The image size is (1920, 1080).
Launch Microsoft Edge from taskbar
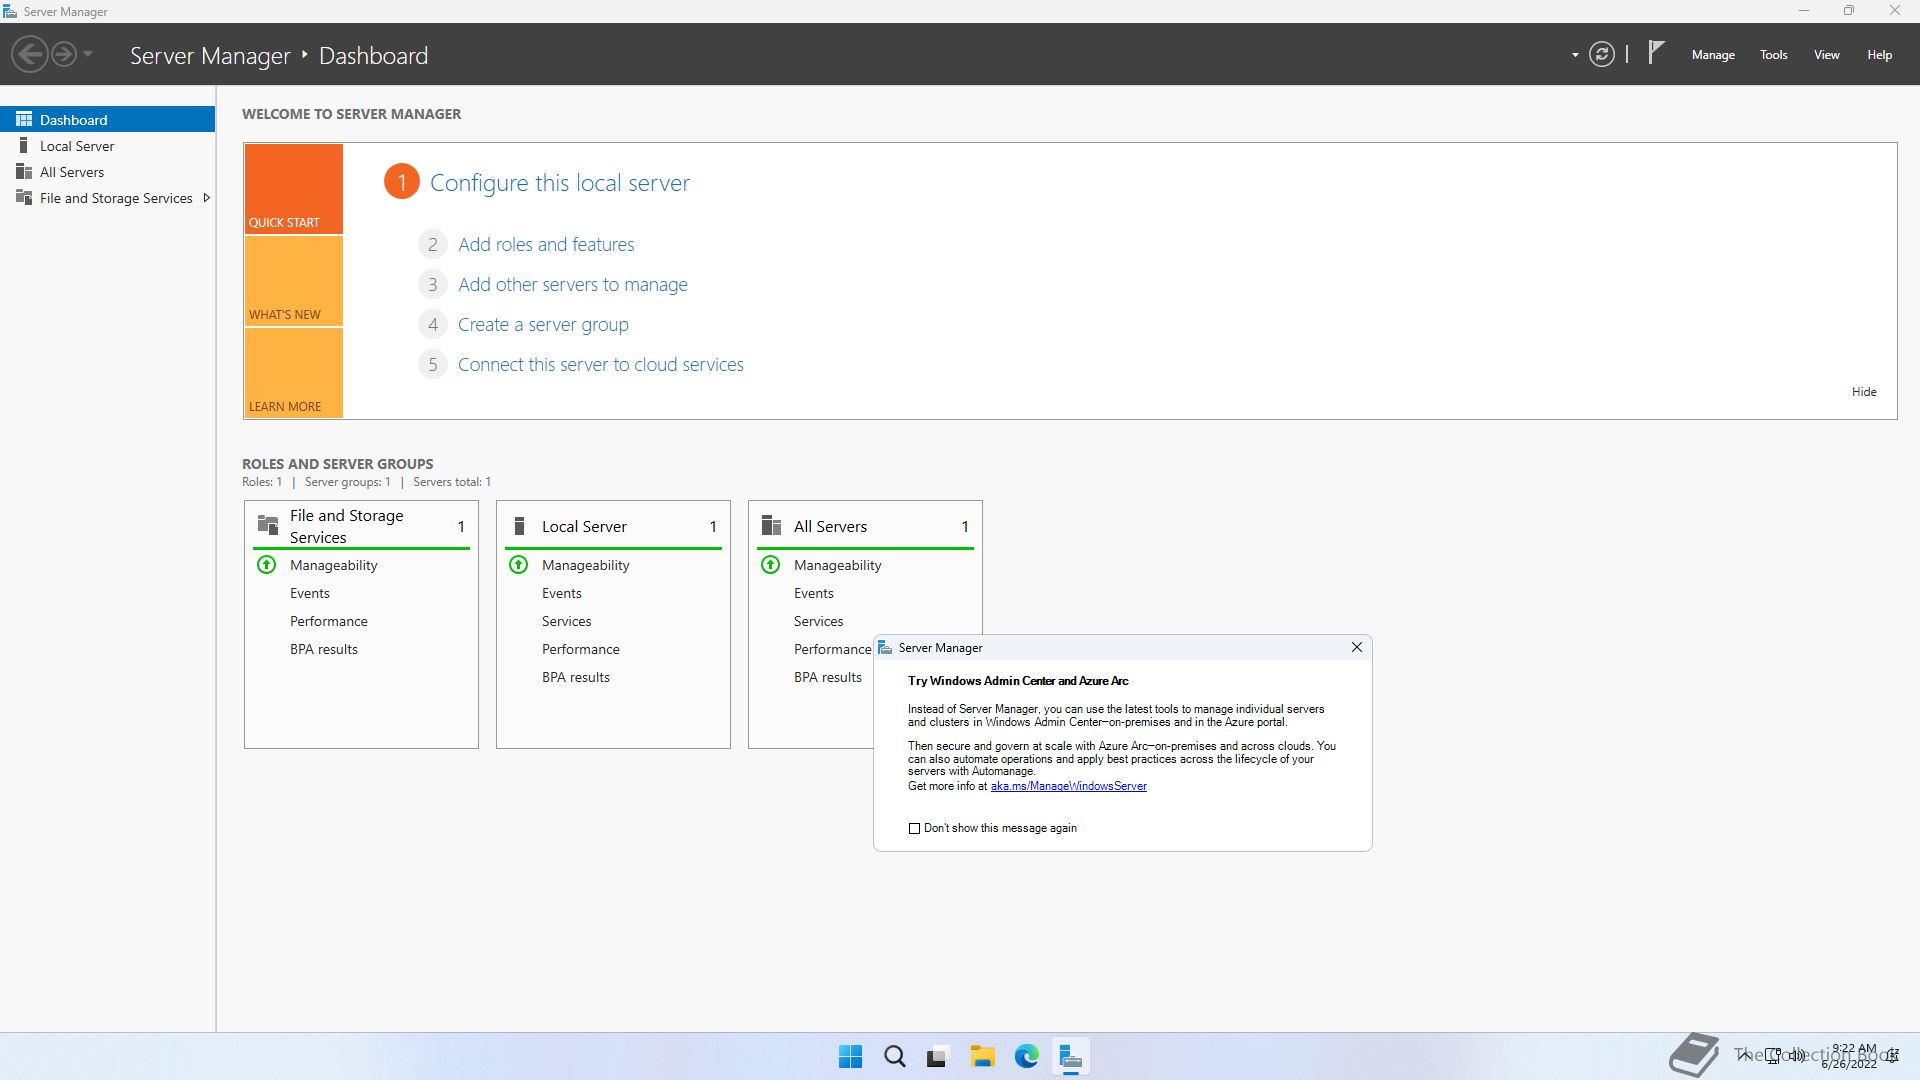tap(1027, 1056)
